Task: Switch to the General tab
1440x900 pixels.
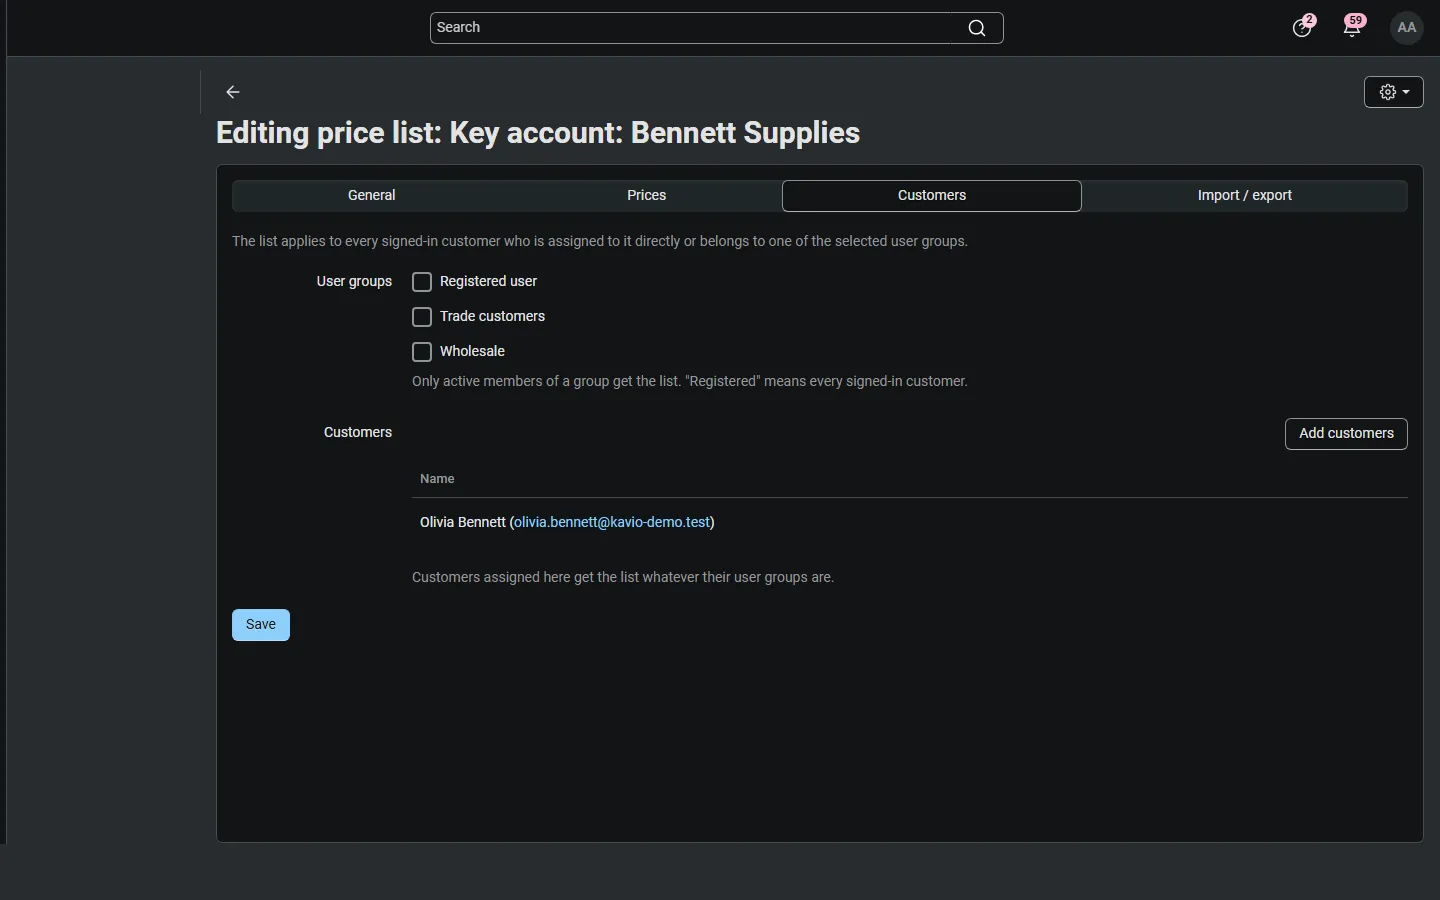Action: (372, 196)
